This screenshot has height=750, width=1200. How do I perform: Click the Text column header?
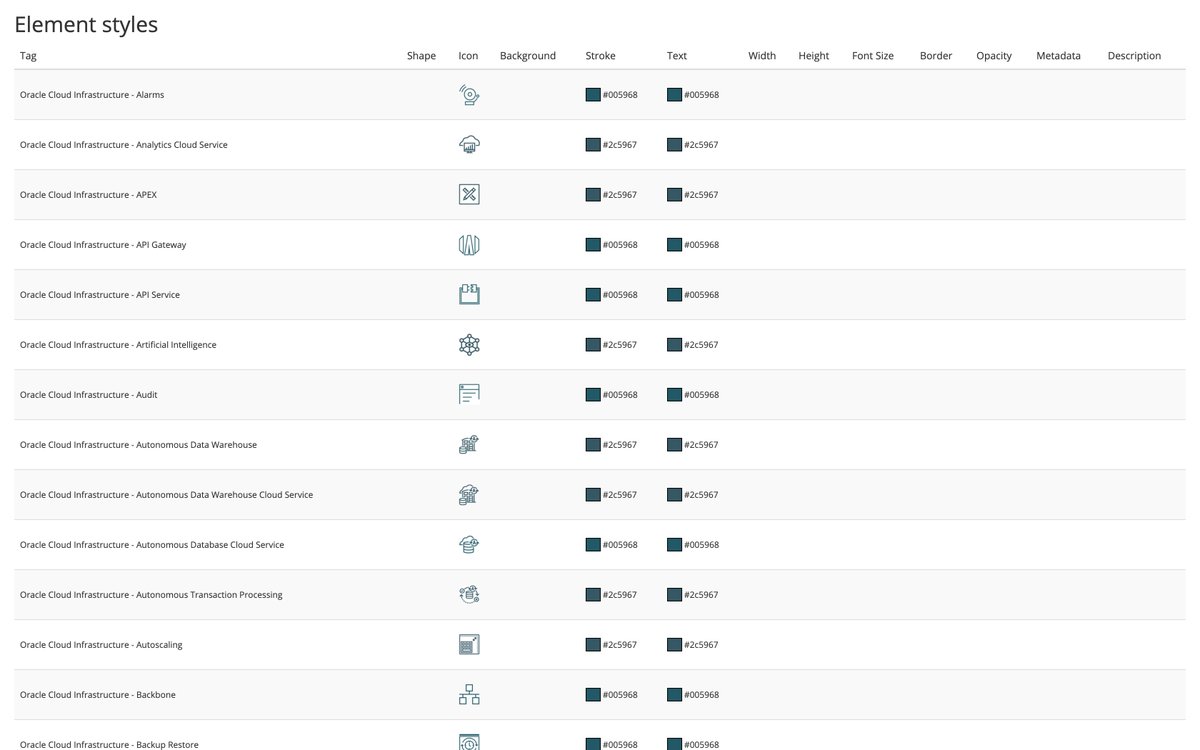click(677, 56)
